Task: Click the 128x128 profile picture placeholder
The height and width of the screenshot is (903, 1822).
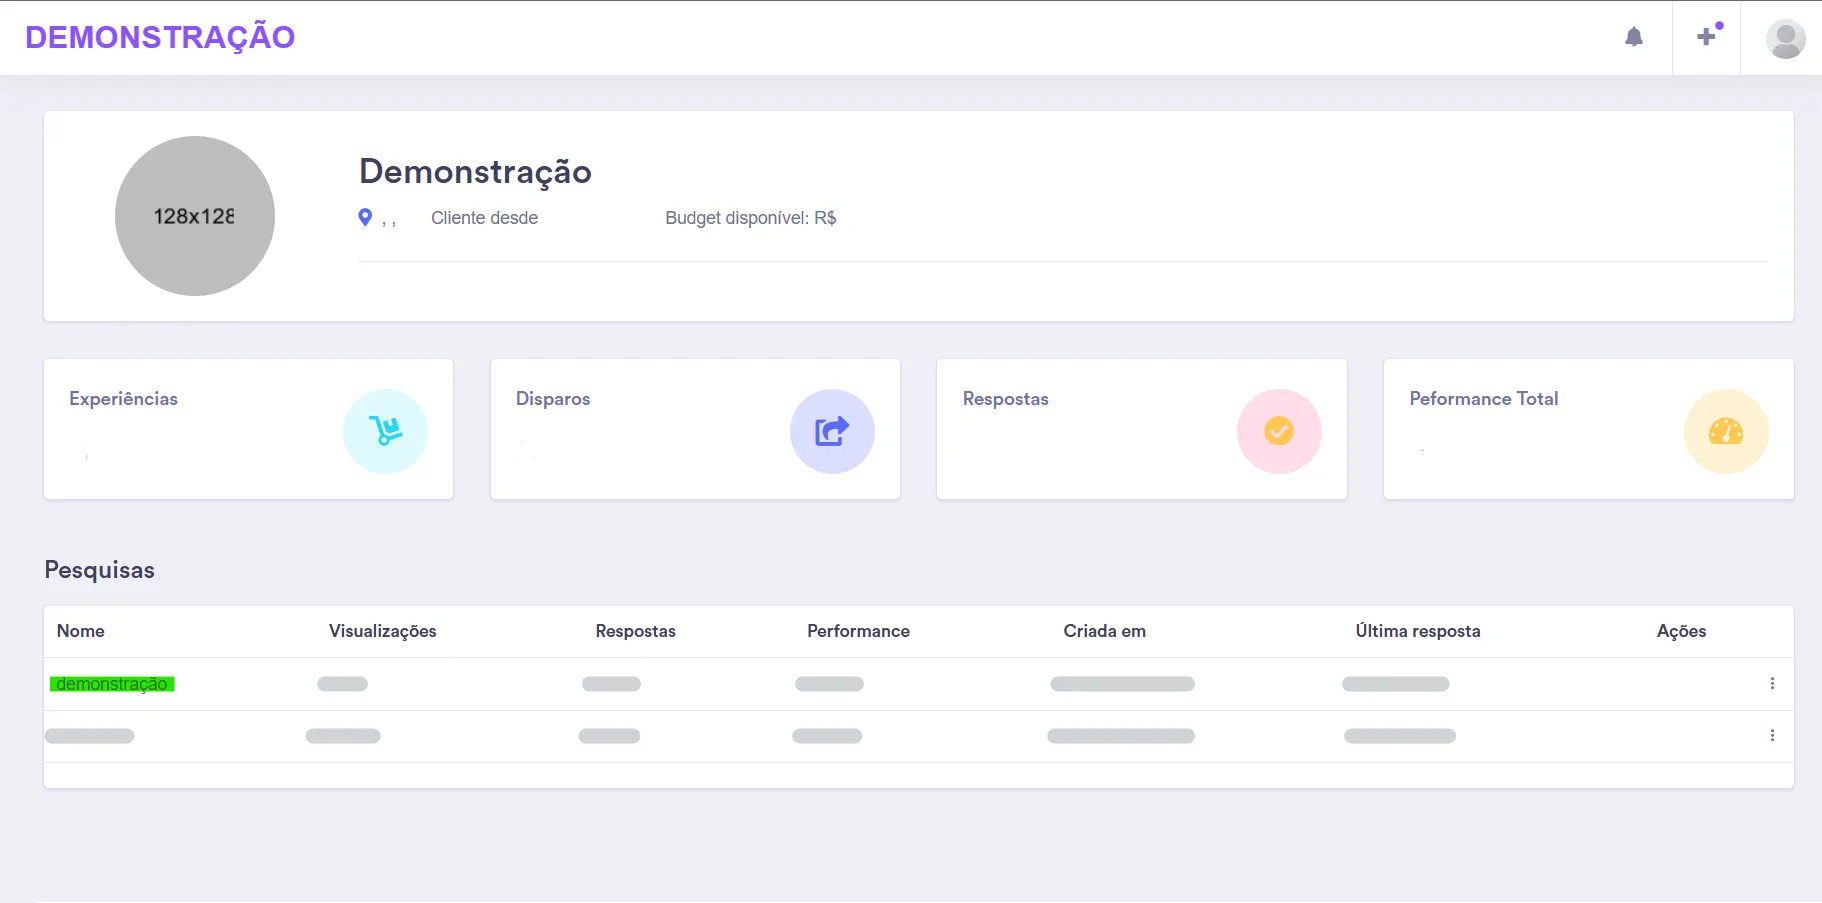Action: click(x=195, y=216)
